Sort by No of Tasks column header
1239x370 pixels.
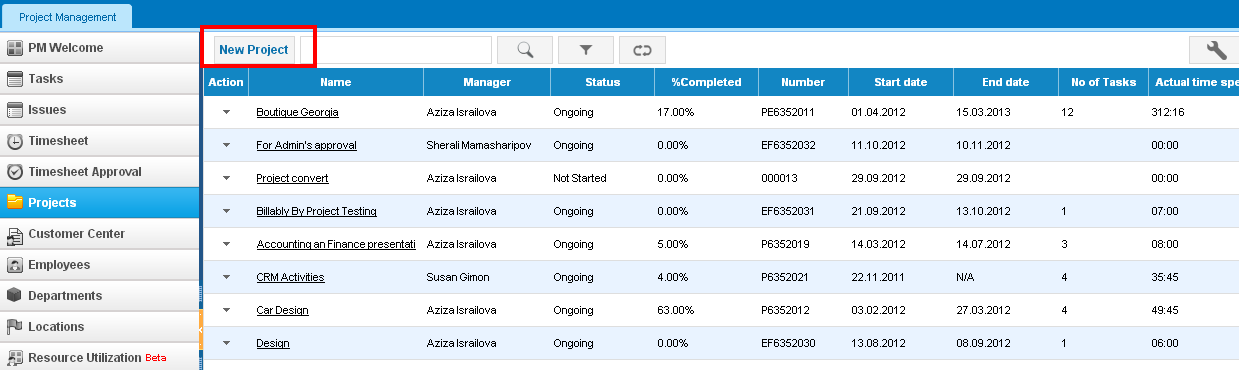1103,82
